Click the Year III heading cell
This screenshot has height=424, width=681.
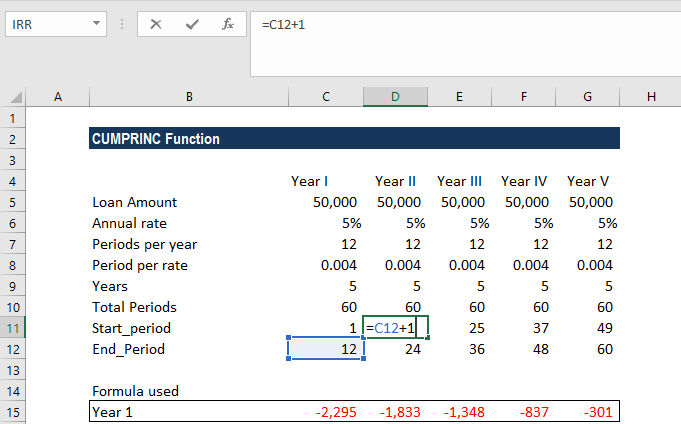[x=460, y=181]
